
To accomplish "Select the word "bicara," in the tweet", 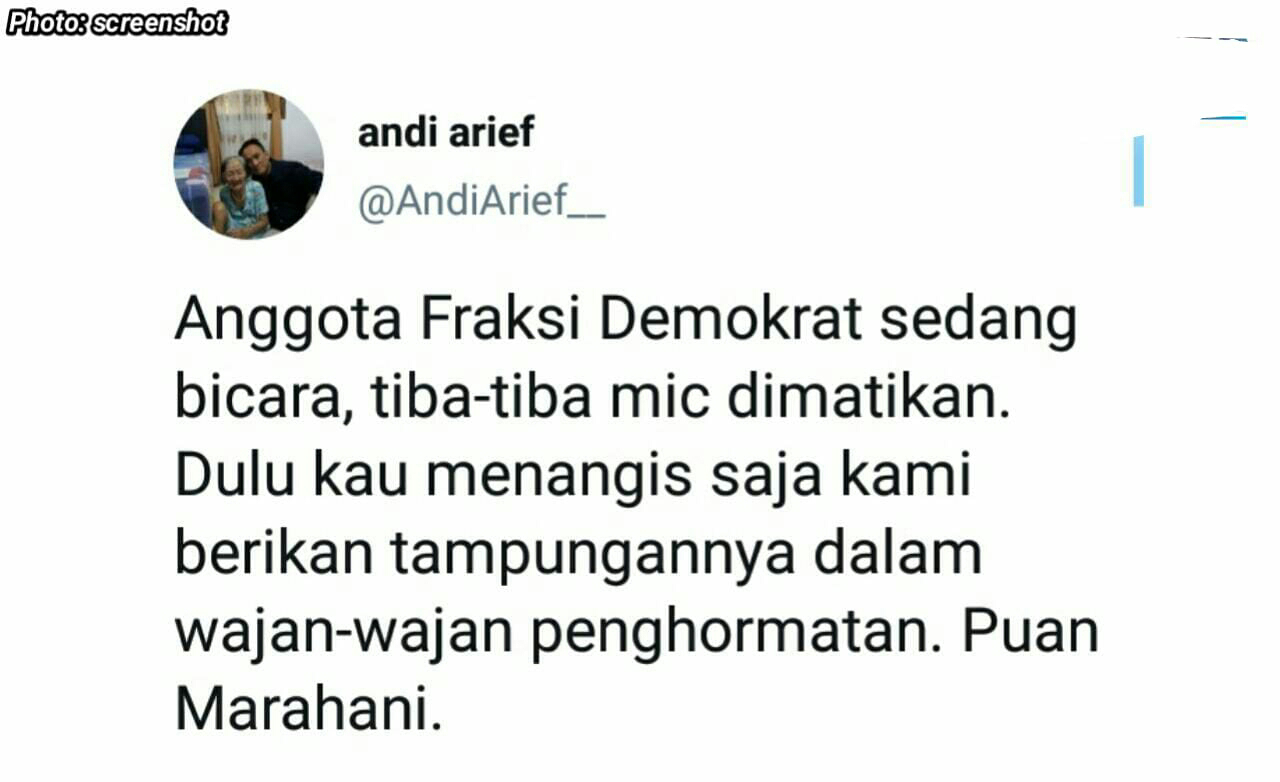I will [264, 400].
